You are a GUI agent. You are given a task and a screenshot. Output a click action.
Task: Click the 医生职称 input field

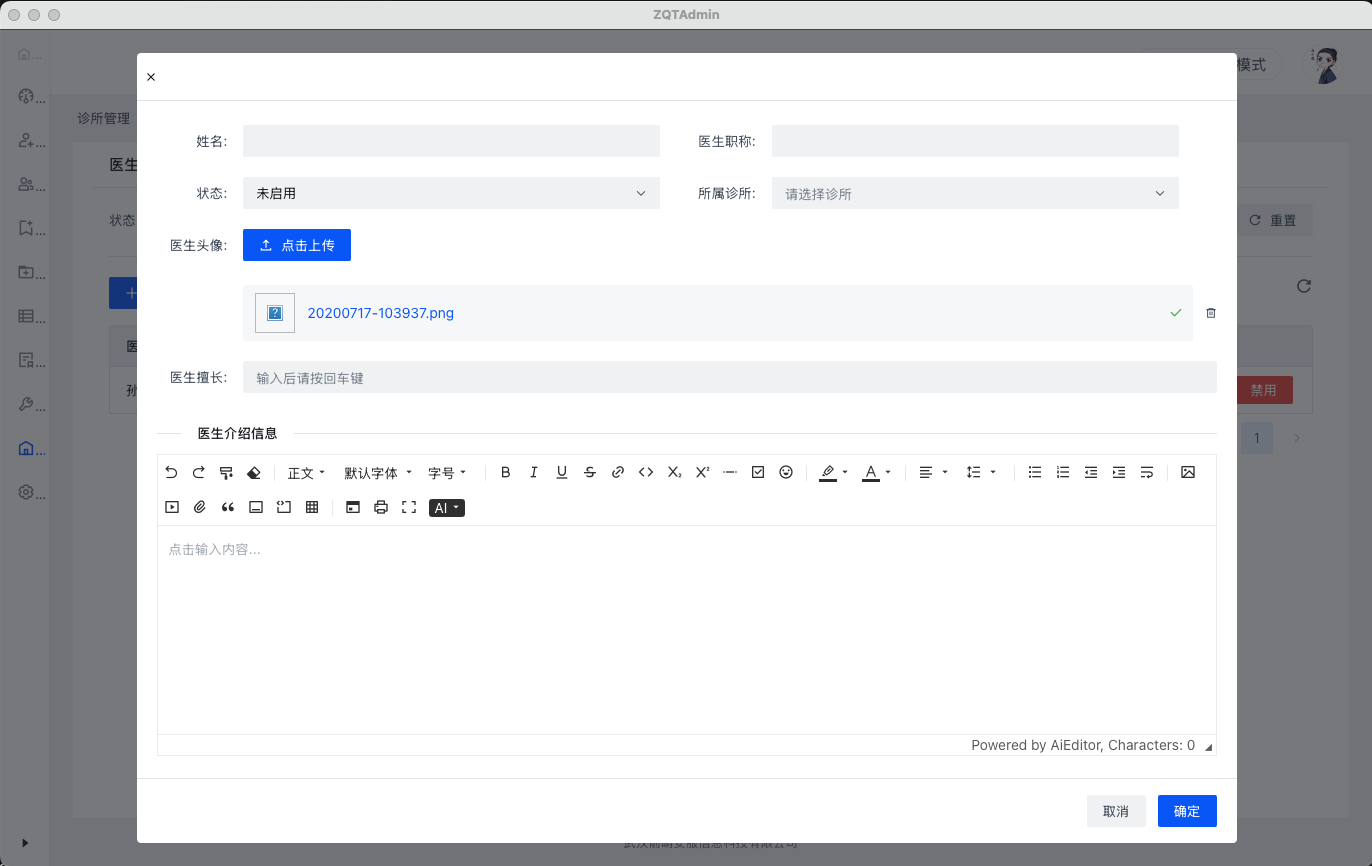point(975,141)
